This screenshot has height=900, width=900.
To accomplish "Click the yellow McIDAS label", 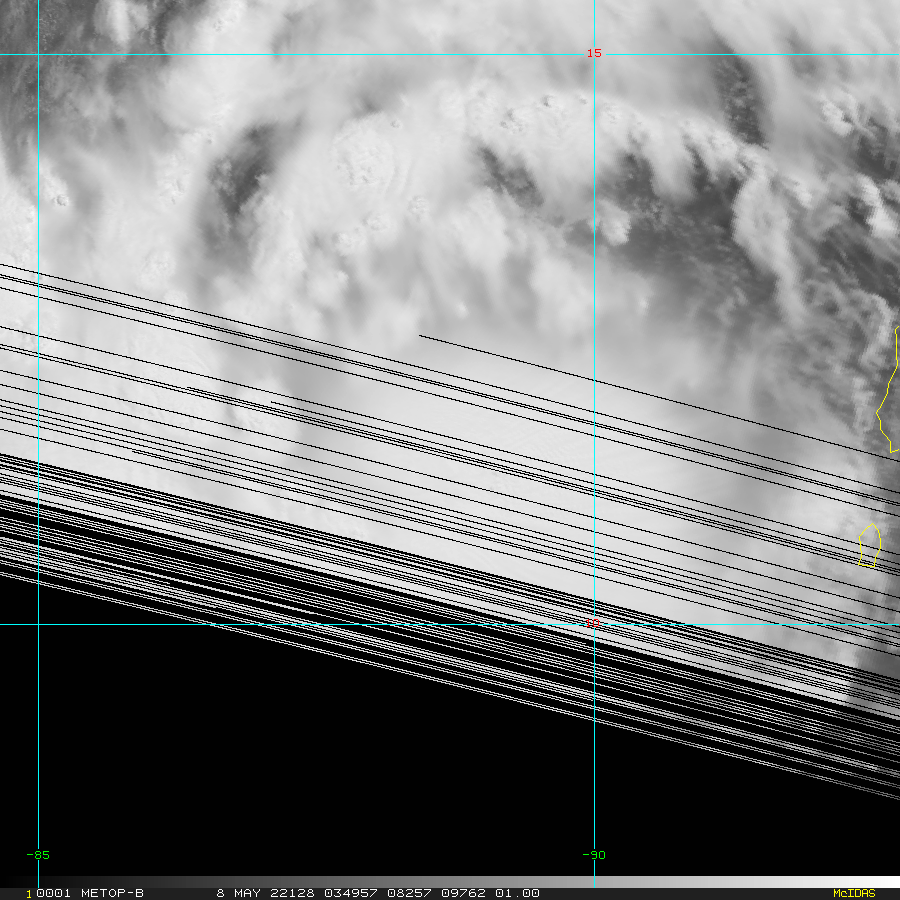I will point(853,893).
